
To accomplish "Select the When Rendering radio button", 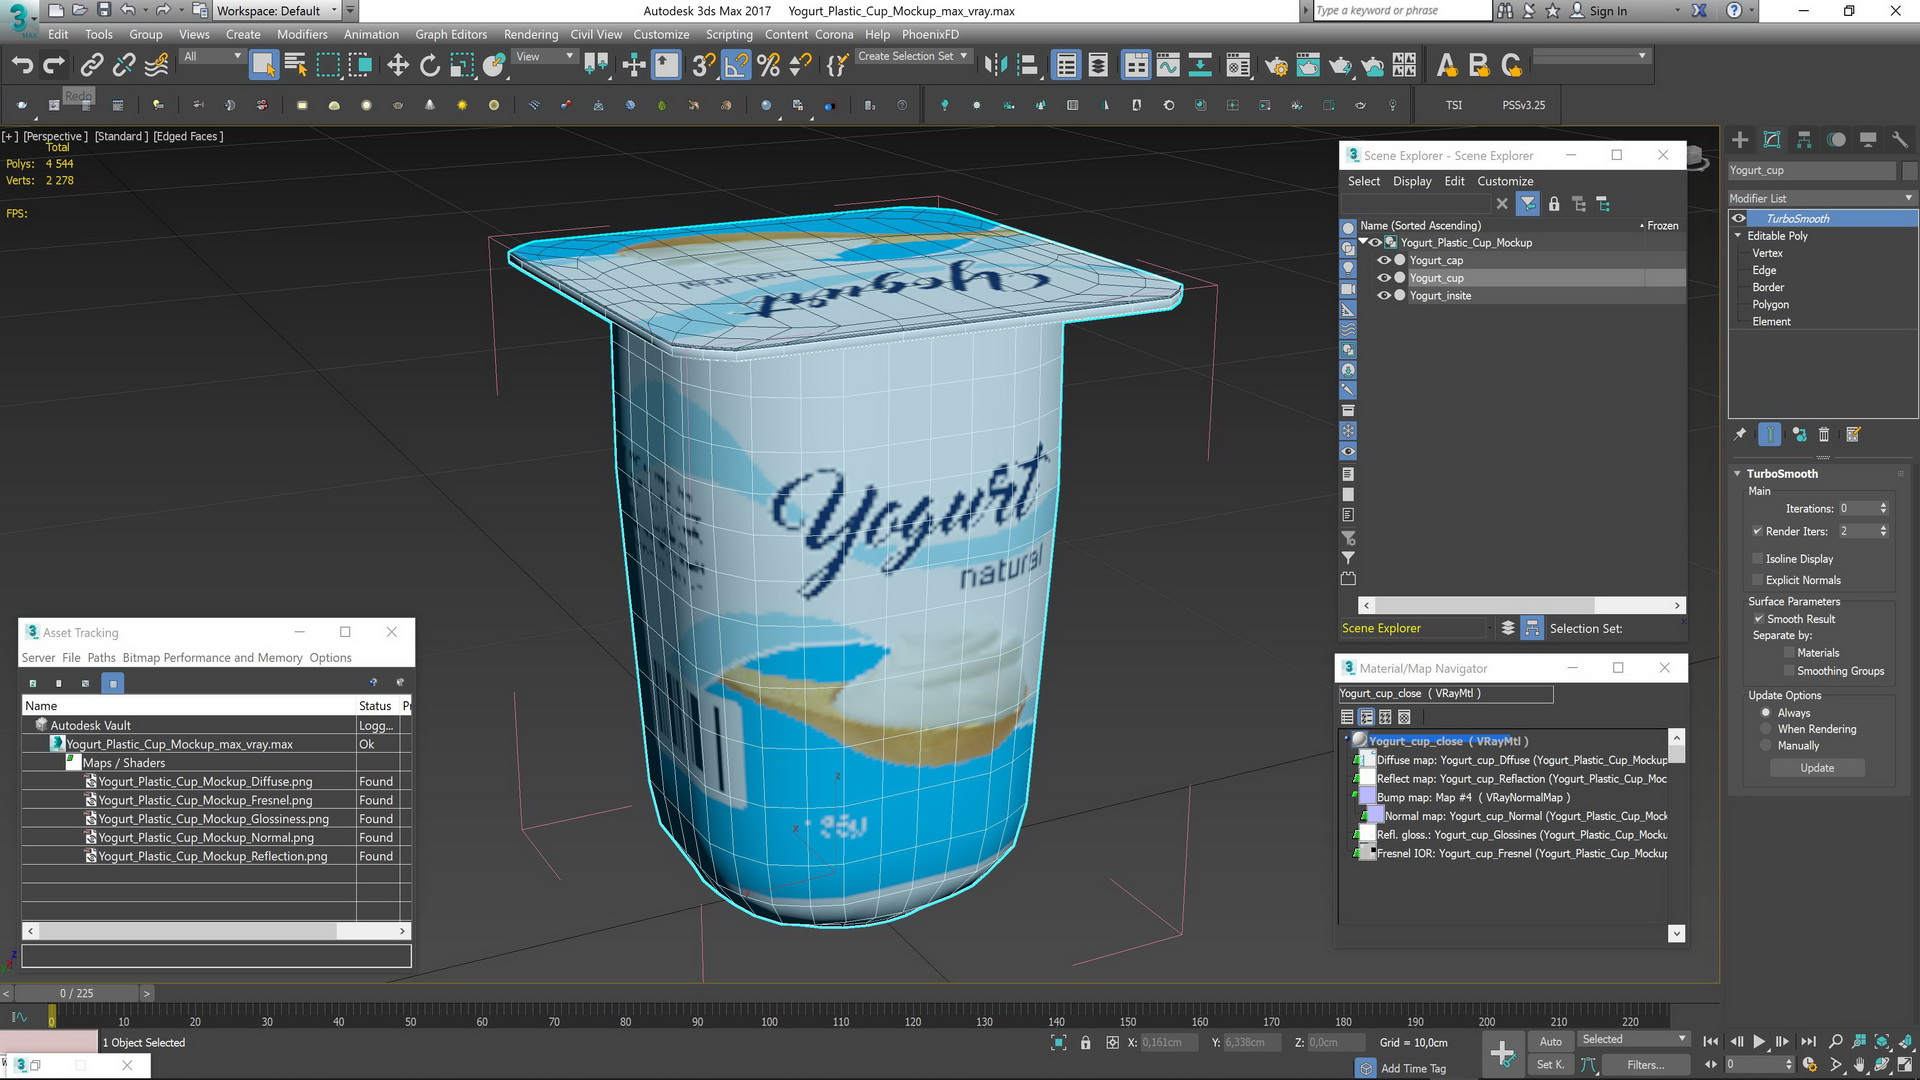I will (1766, 729).
